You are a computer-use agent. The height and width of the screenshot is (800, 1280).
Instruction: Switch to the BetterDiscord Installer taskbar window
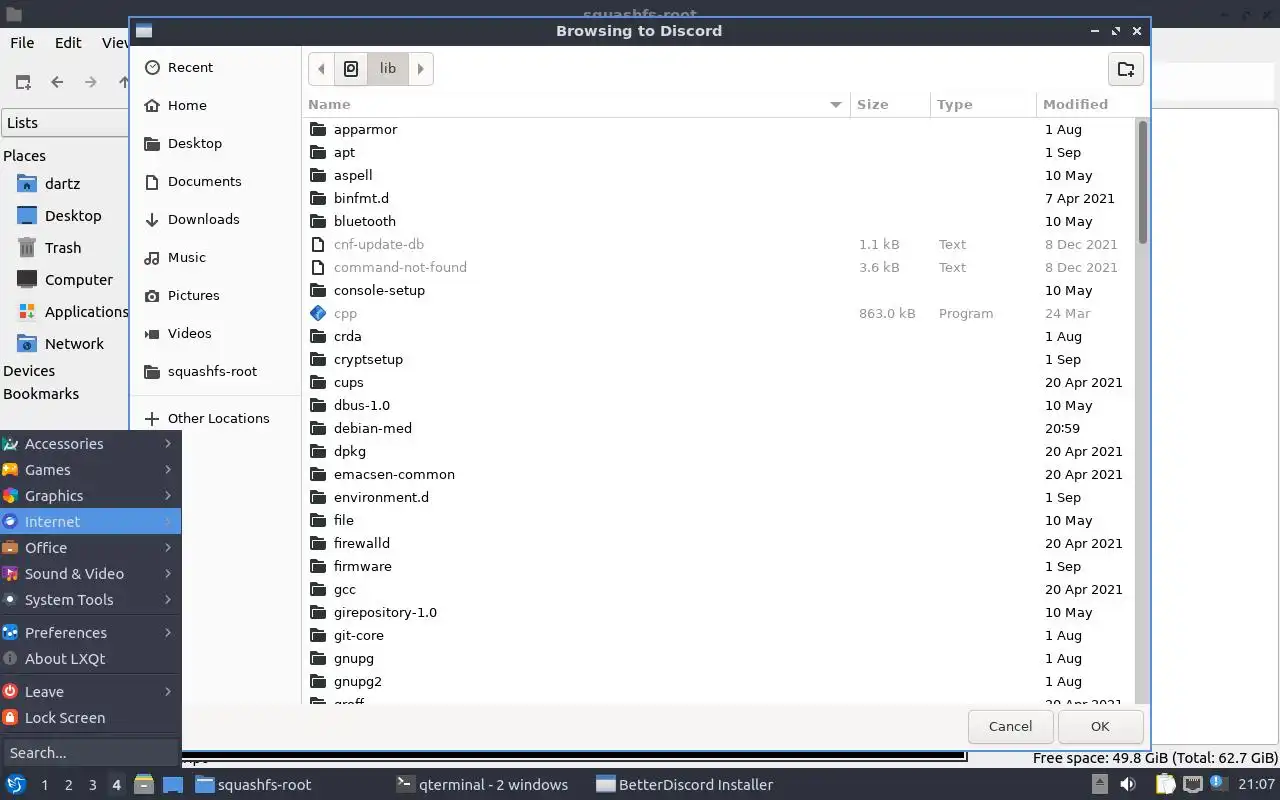tap(684, 785)
